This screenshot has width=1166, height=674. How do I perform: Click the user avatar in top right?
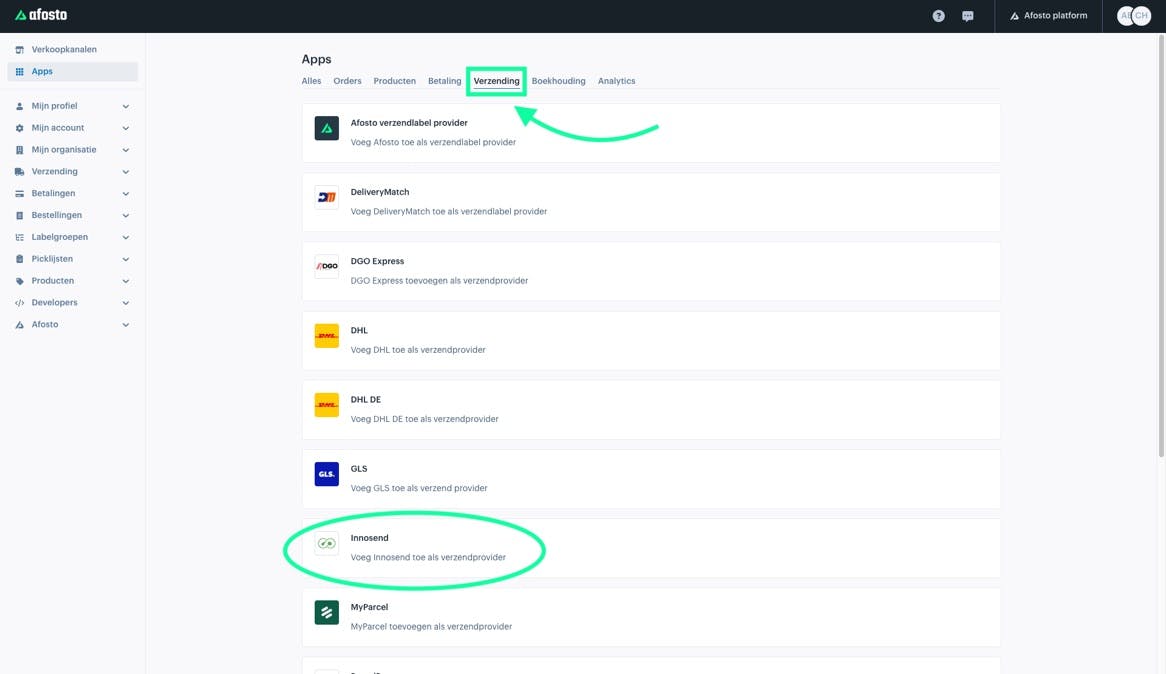click(1134, 16)
